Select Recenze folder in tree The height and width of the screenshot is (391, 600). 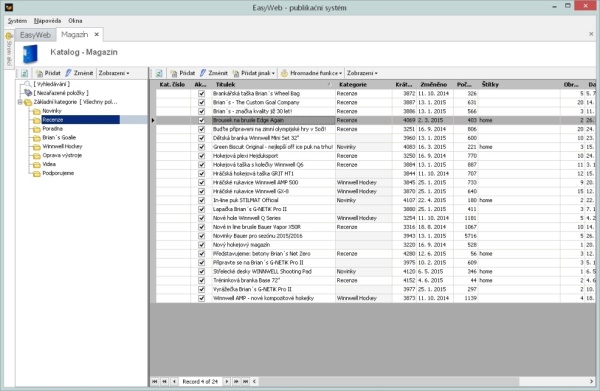80,120
